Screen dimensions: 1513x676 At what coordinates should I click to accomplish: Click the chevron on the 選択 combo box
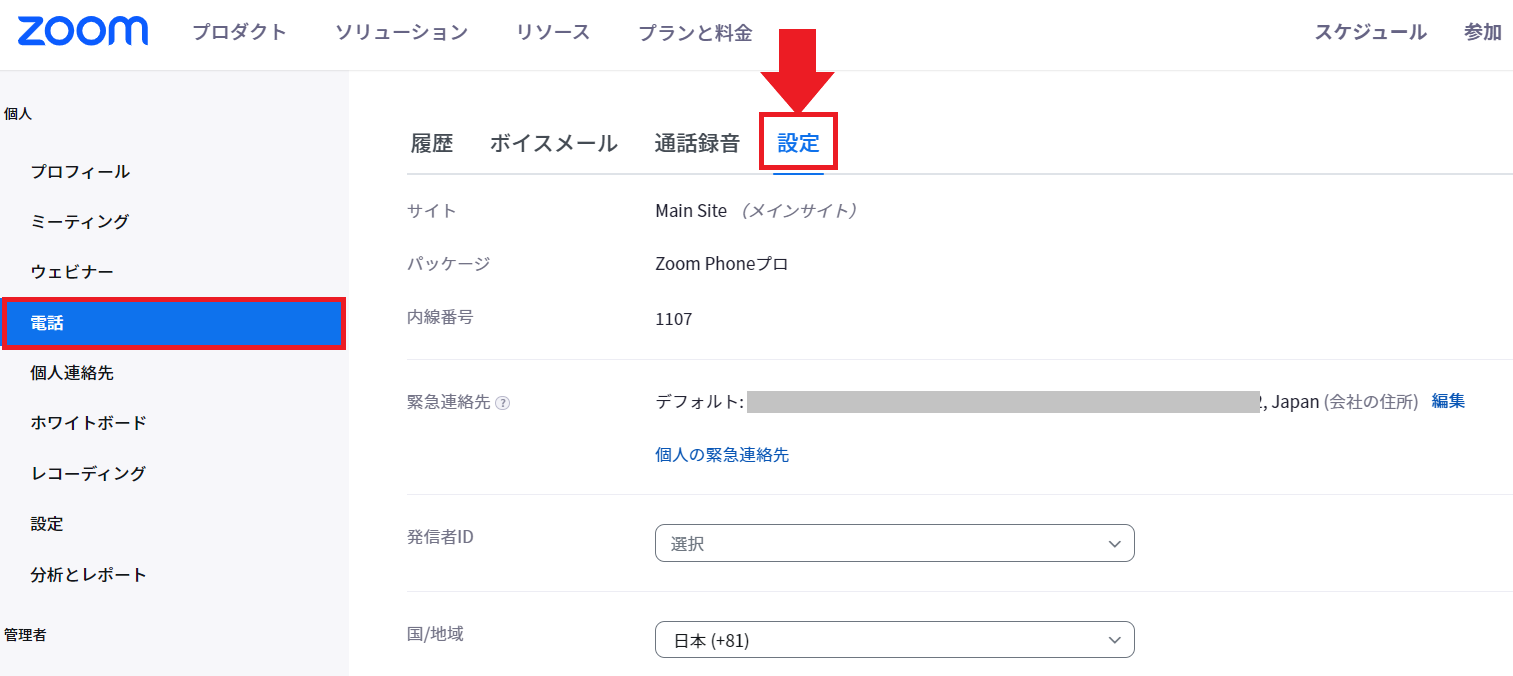(1115, 544)
